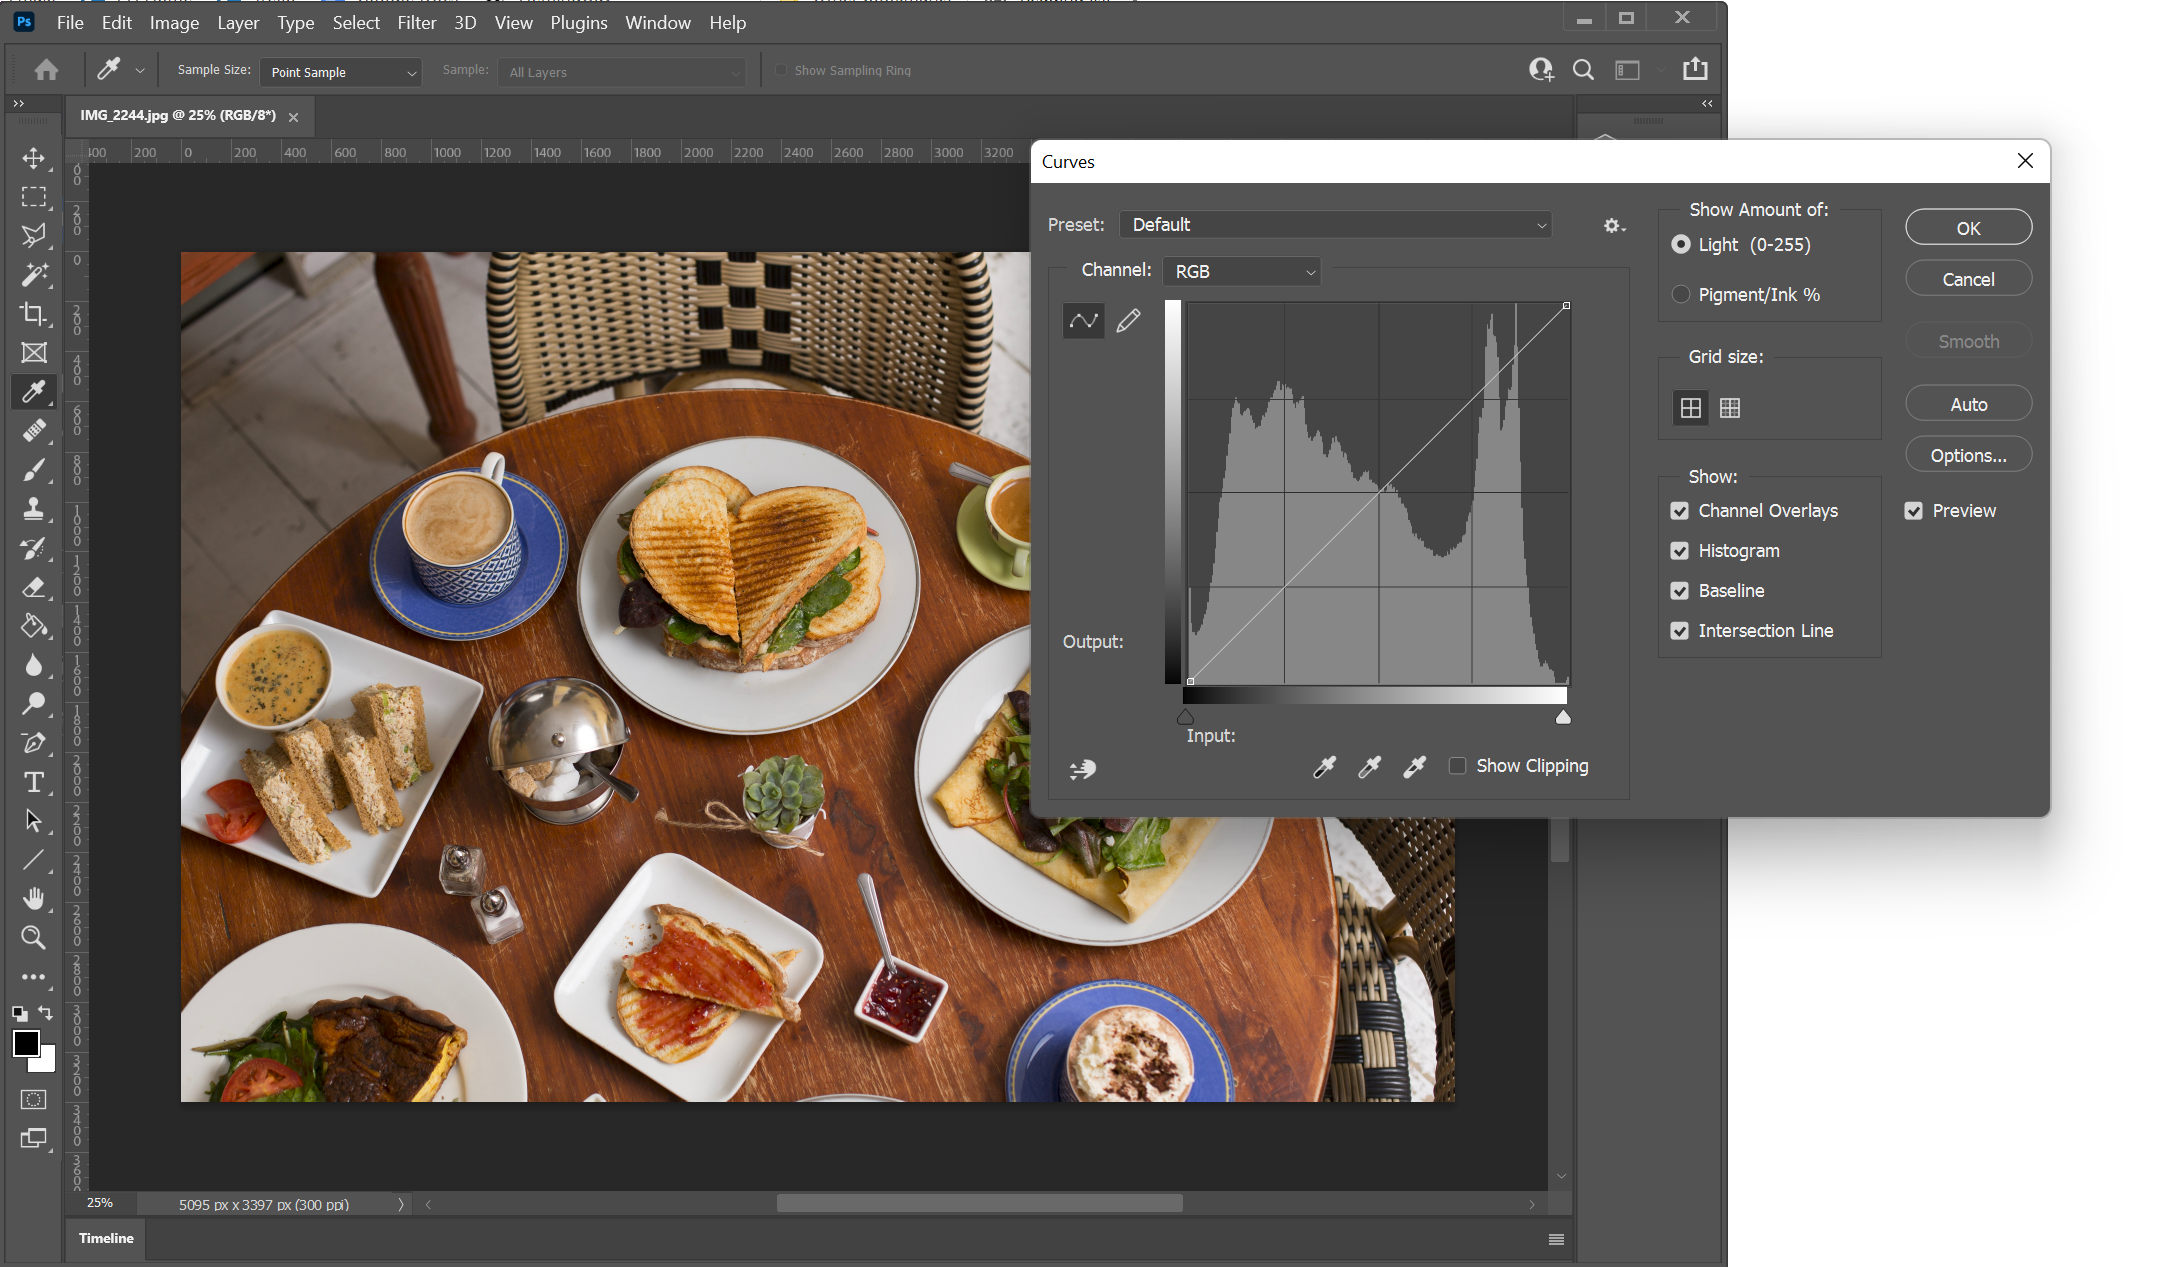Click the on-image adjustment hand icon

tap(1083, 769)
